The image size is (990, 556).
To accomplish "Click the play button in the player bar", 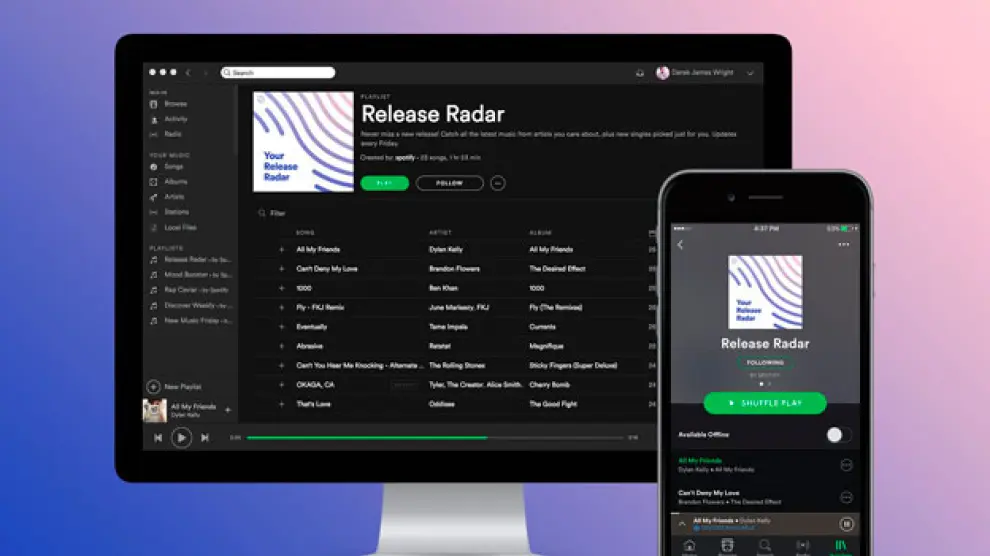I will [181, 437].
